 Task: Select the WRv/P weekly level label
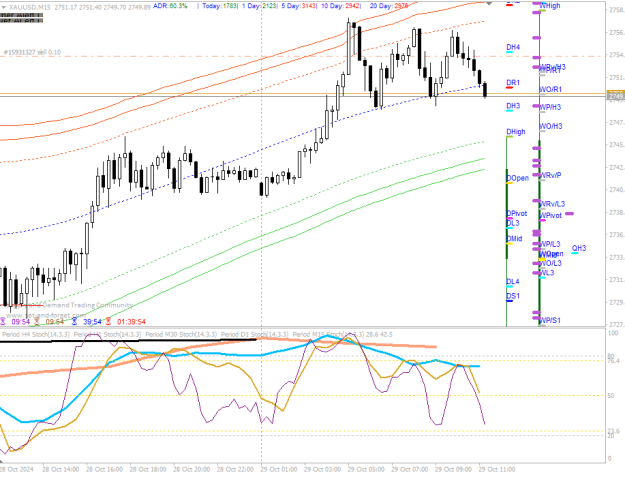tap(550, 175)
